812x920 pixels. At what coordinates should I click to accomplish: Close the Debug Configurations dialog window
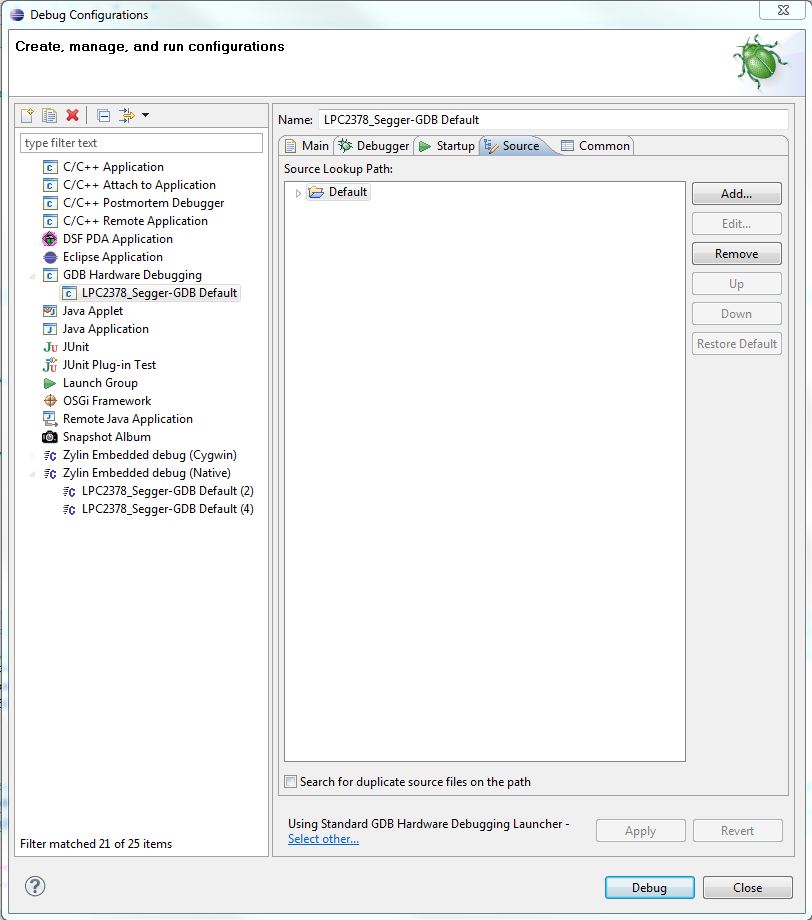click(783, 10)
